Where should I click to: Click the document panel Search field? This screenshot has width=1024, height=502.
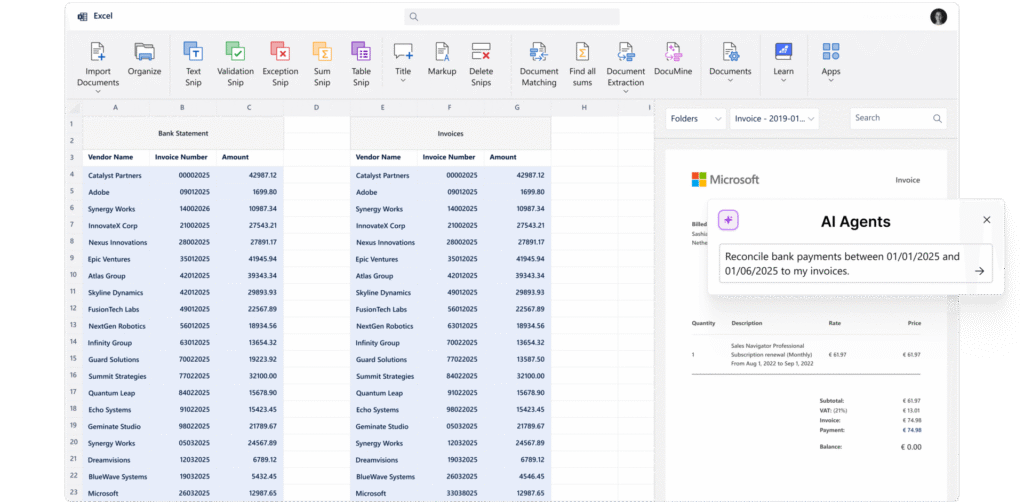[x=898, y=118]
